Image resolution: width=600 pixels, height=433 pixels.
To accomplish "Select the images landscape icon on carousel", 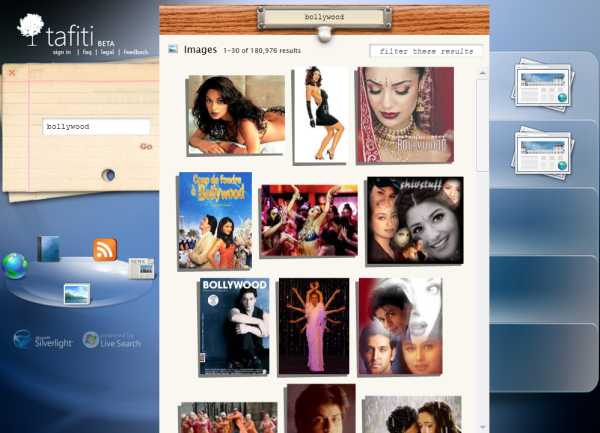I will coord(77,294).
